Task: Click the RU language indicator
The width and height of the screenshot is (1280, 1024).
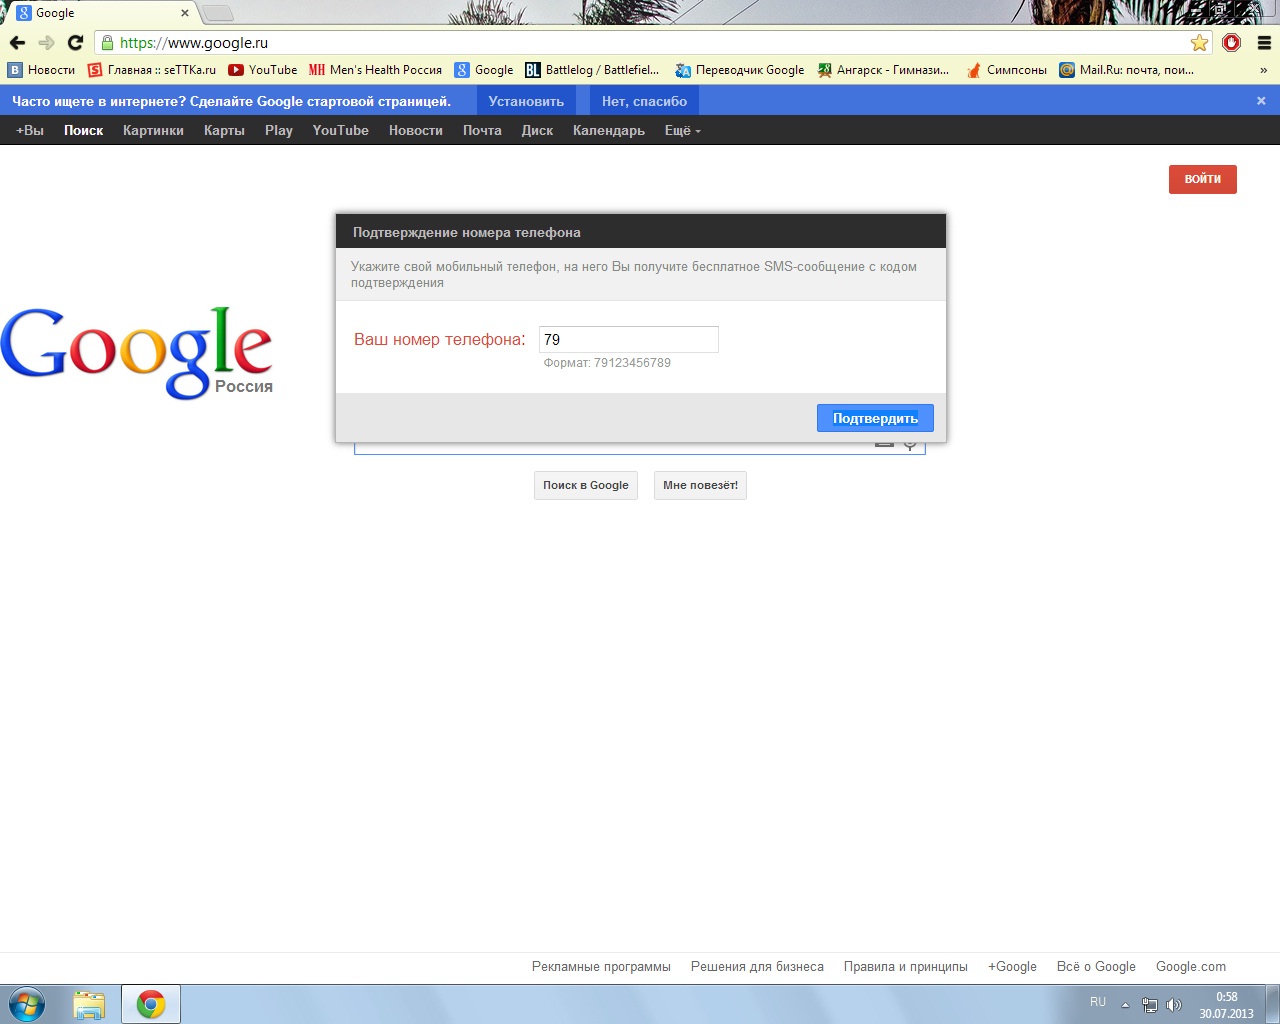Action: click(1098, 1002)
